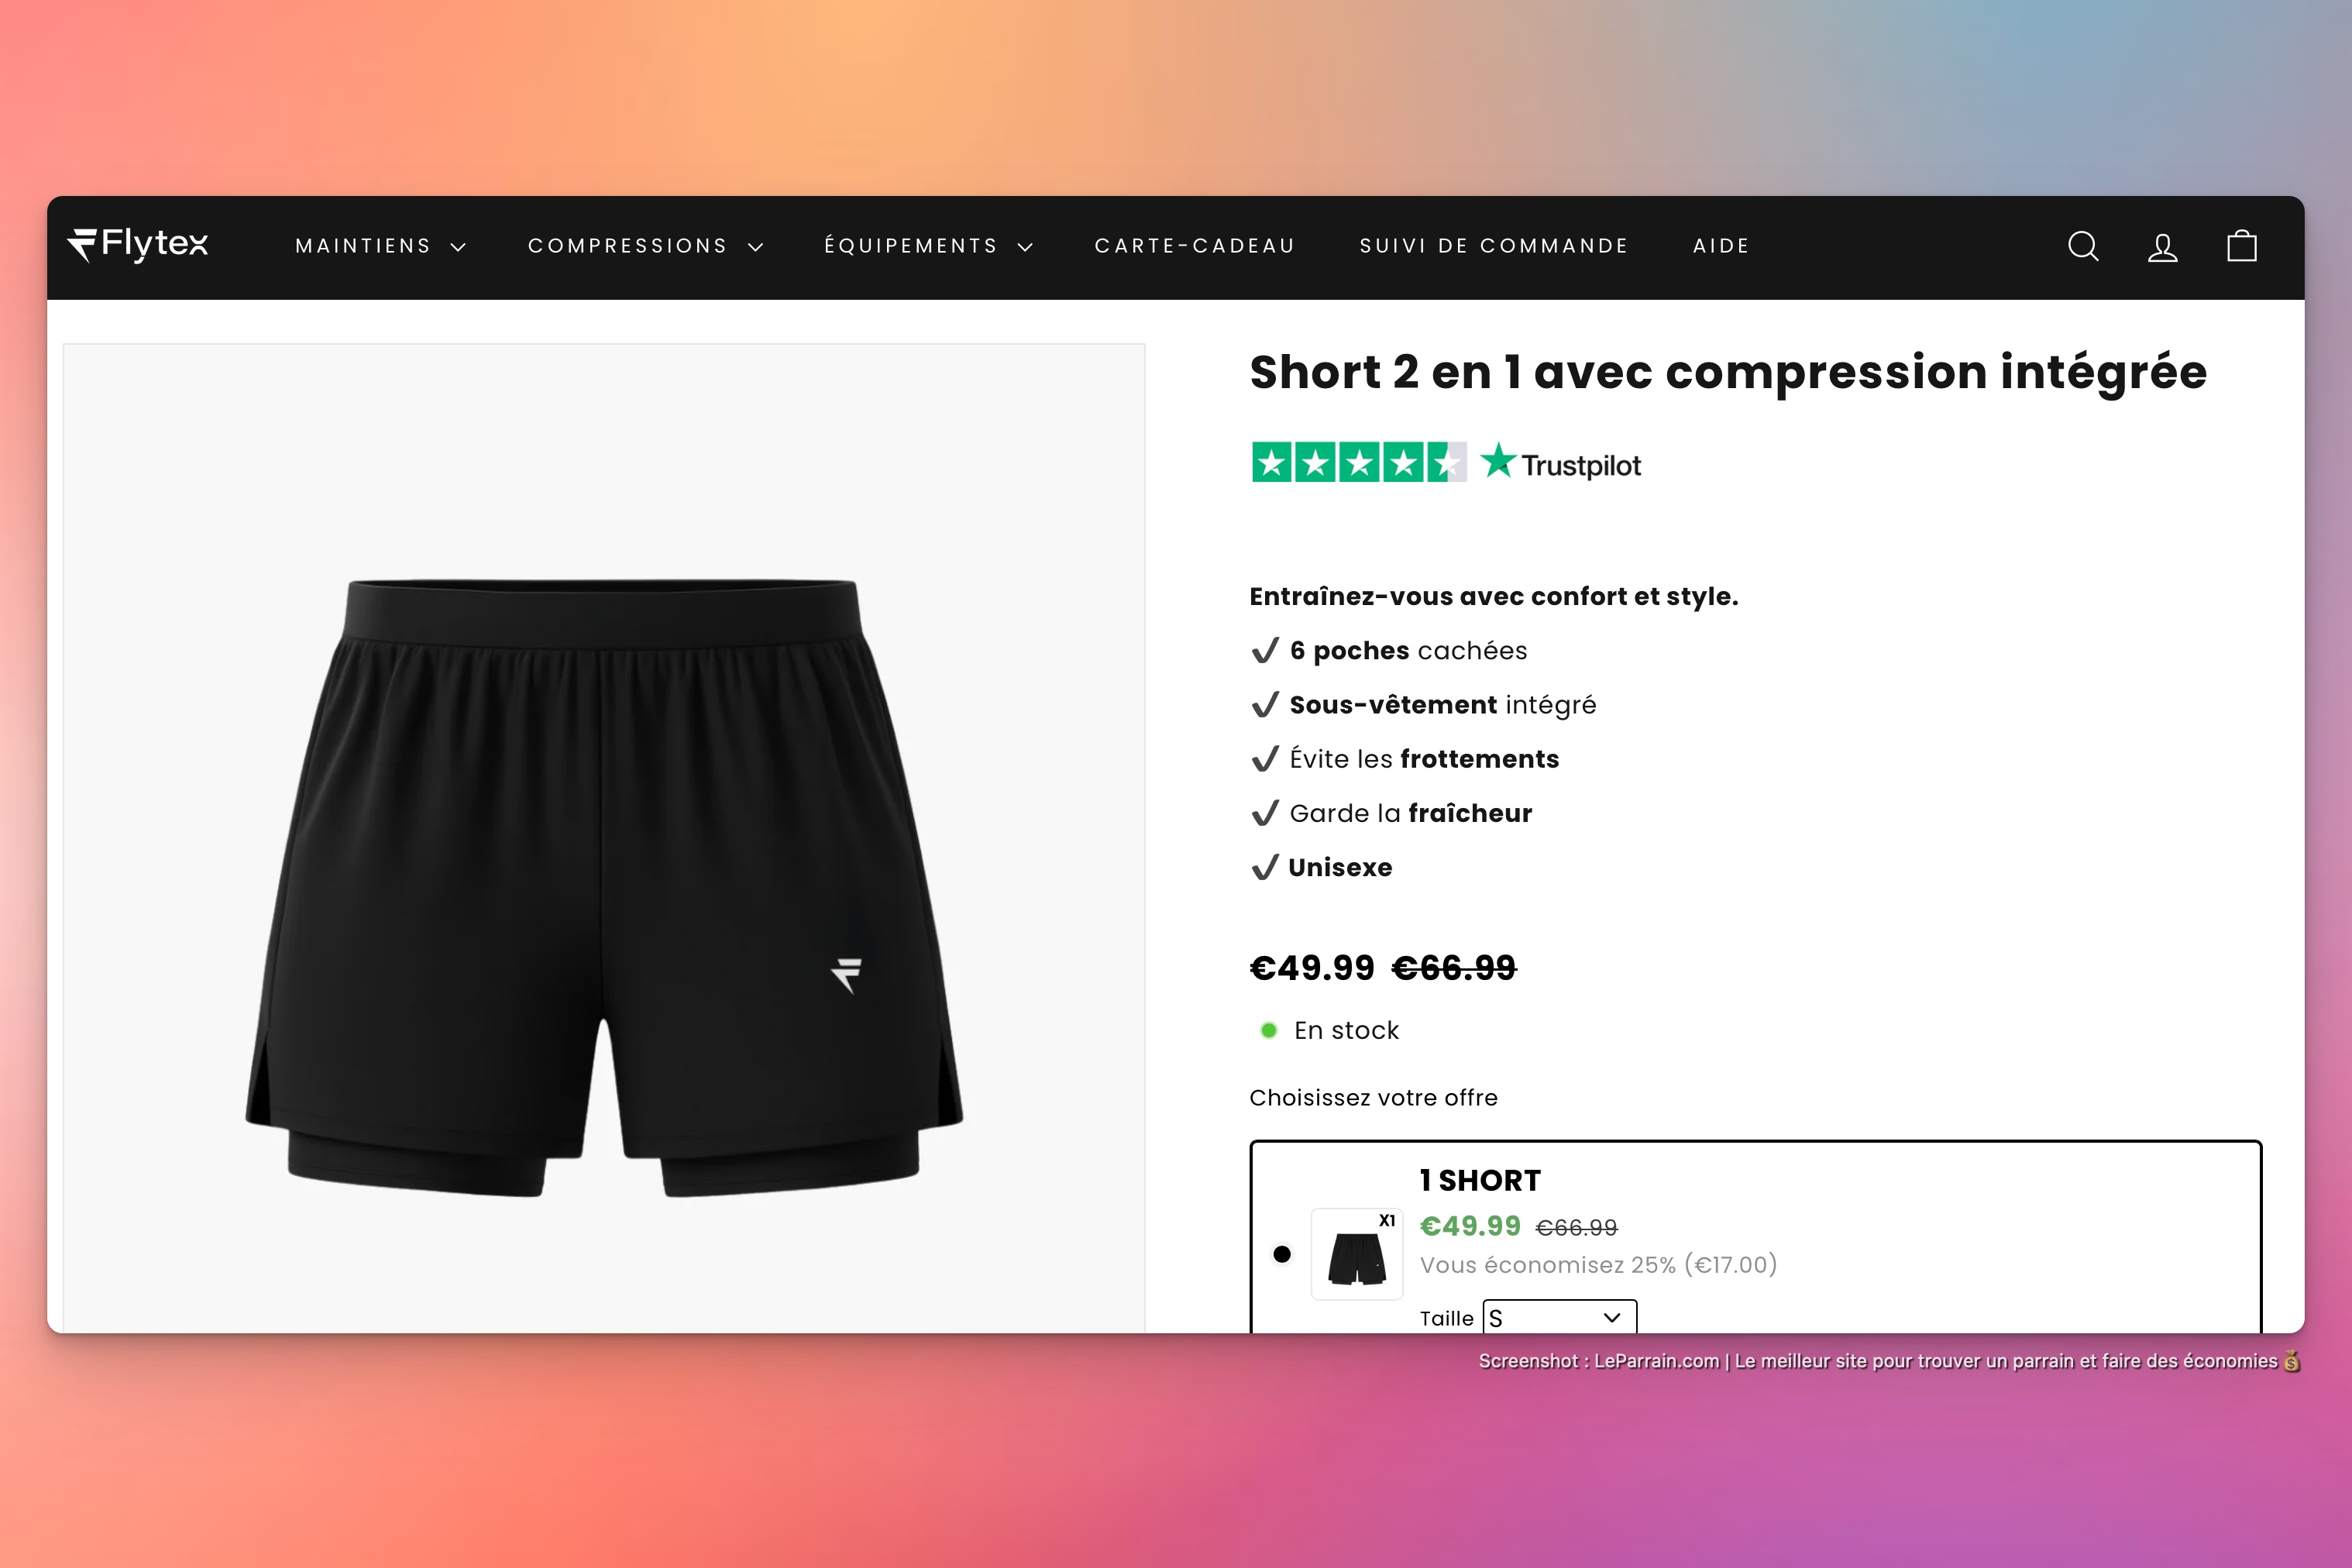The height and width of the screenshot is (1568, 2352).
Task: Open the Taille size dropdown
Action: [x=1559, y=1317]
